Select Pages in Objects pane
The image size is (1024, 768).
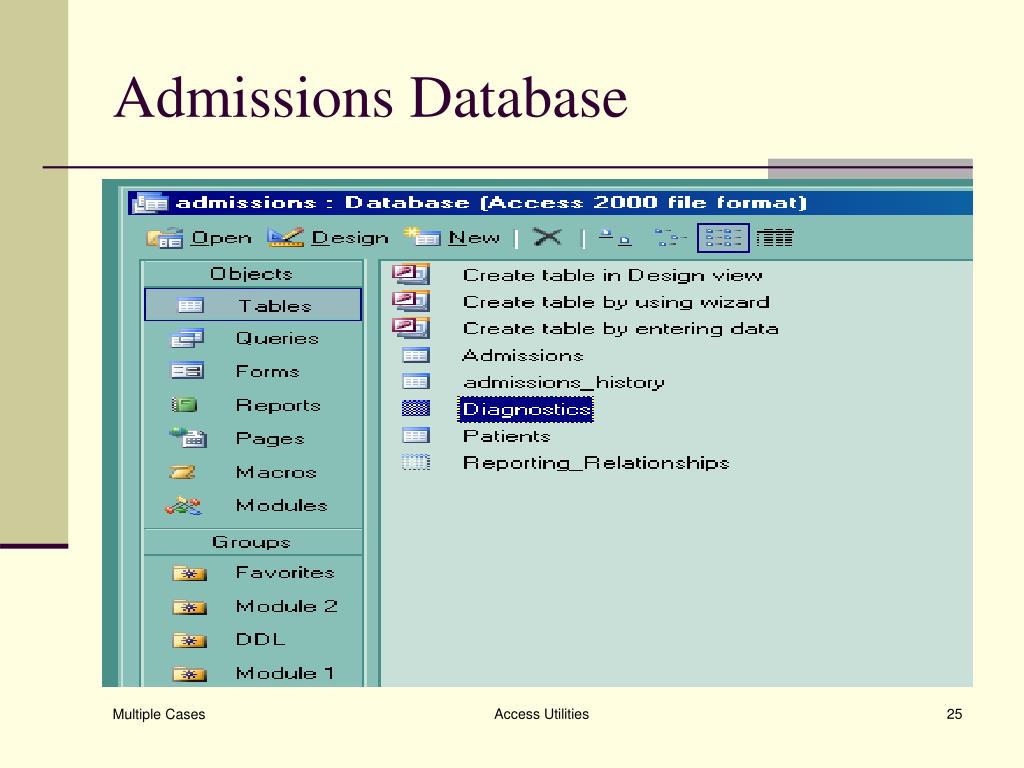coord(253,438)
